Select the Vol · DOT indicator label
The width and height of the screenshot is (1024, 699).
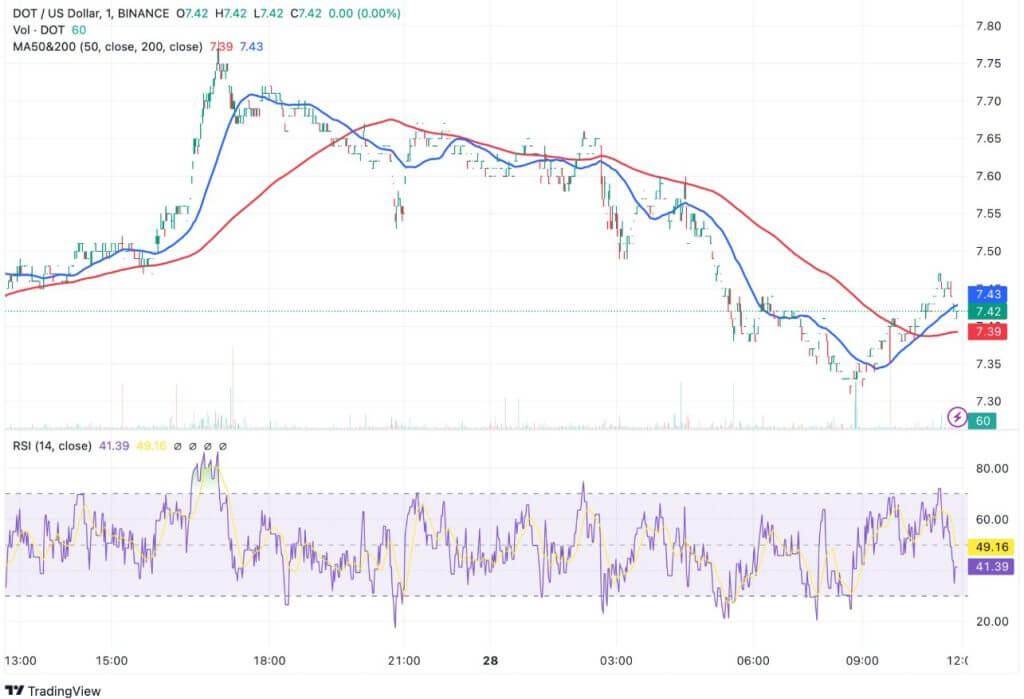(39, 30)
